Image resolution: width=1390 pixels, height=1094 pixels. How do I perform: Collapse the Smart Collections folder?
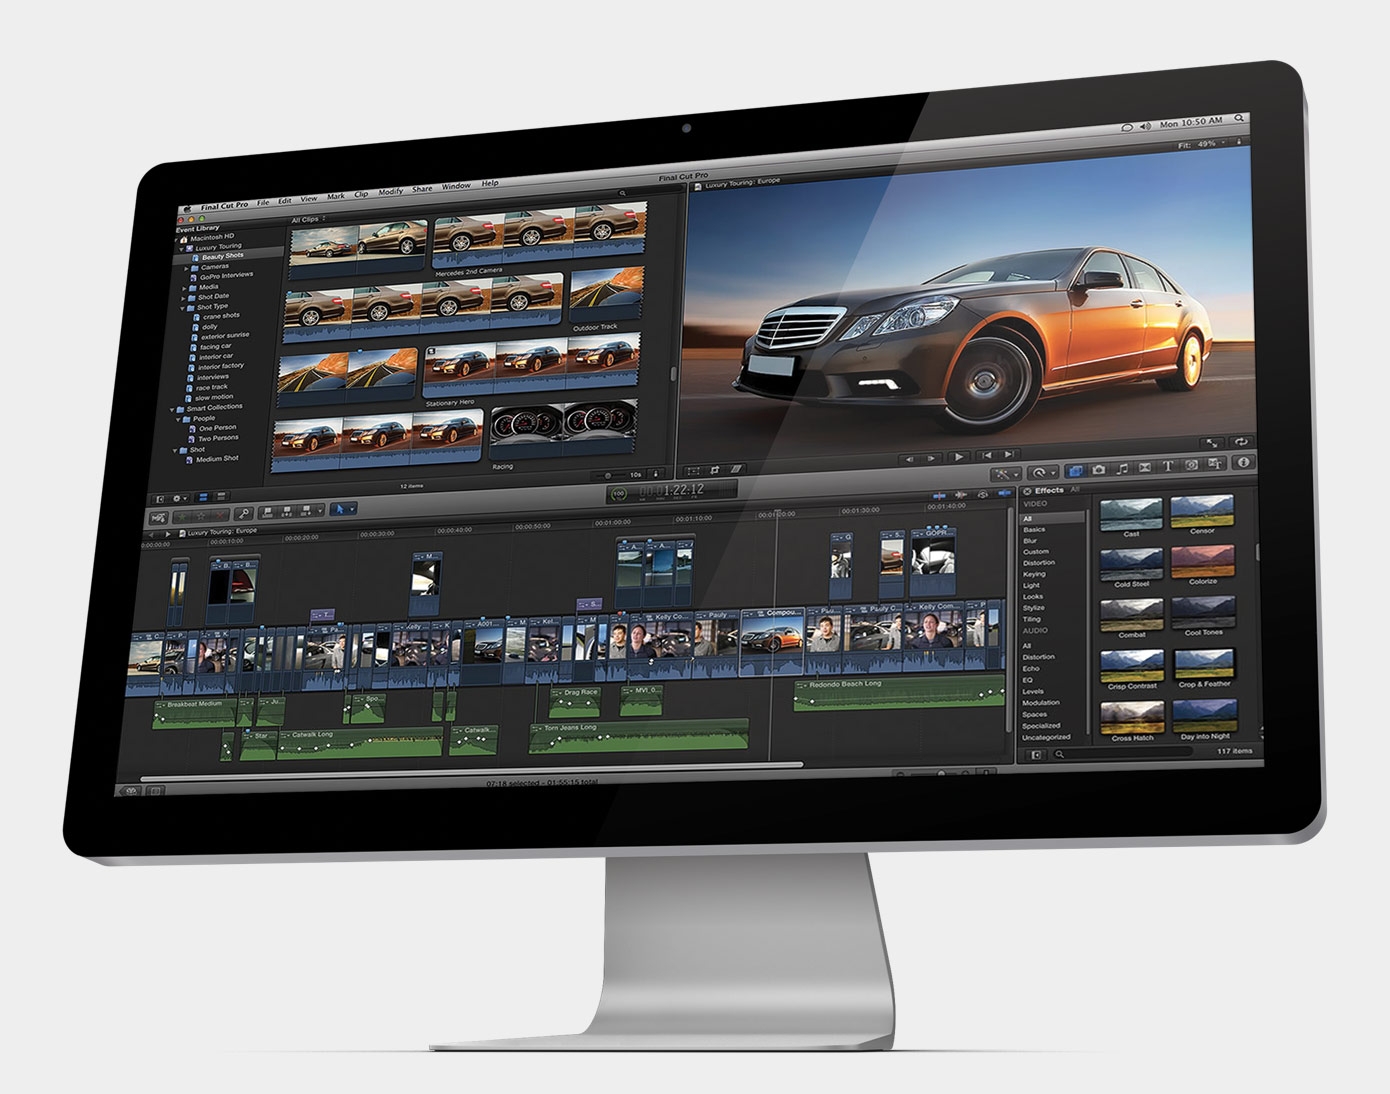(172, 409)
